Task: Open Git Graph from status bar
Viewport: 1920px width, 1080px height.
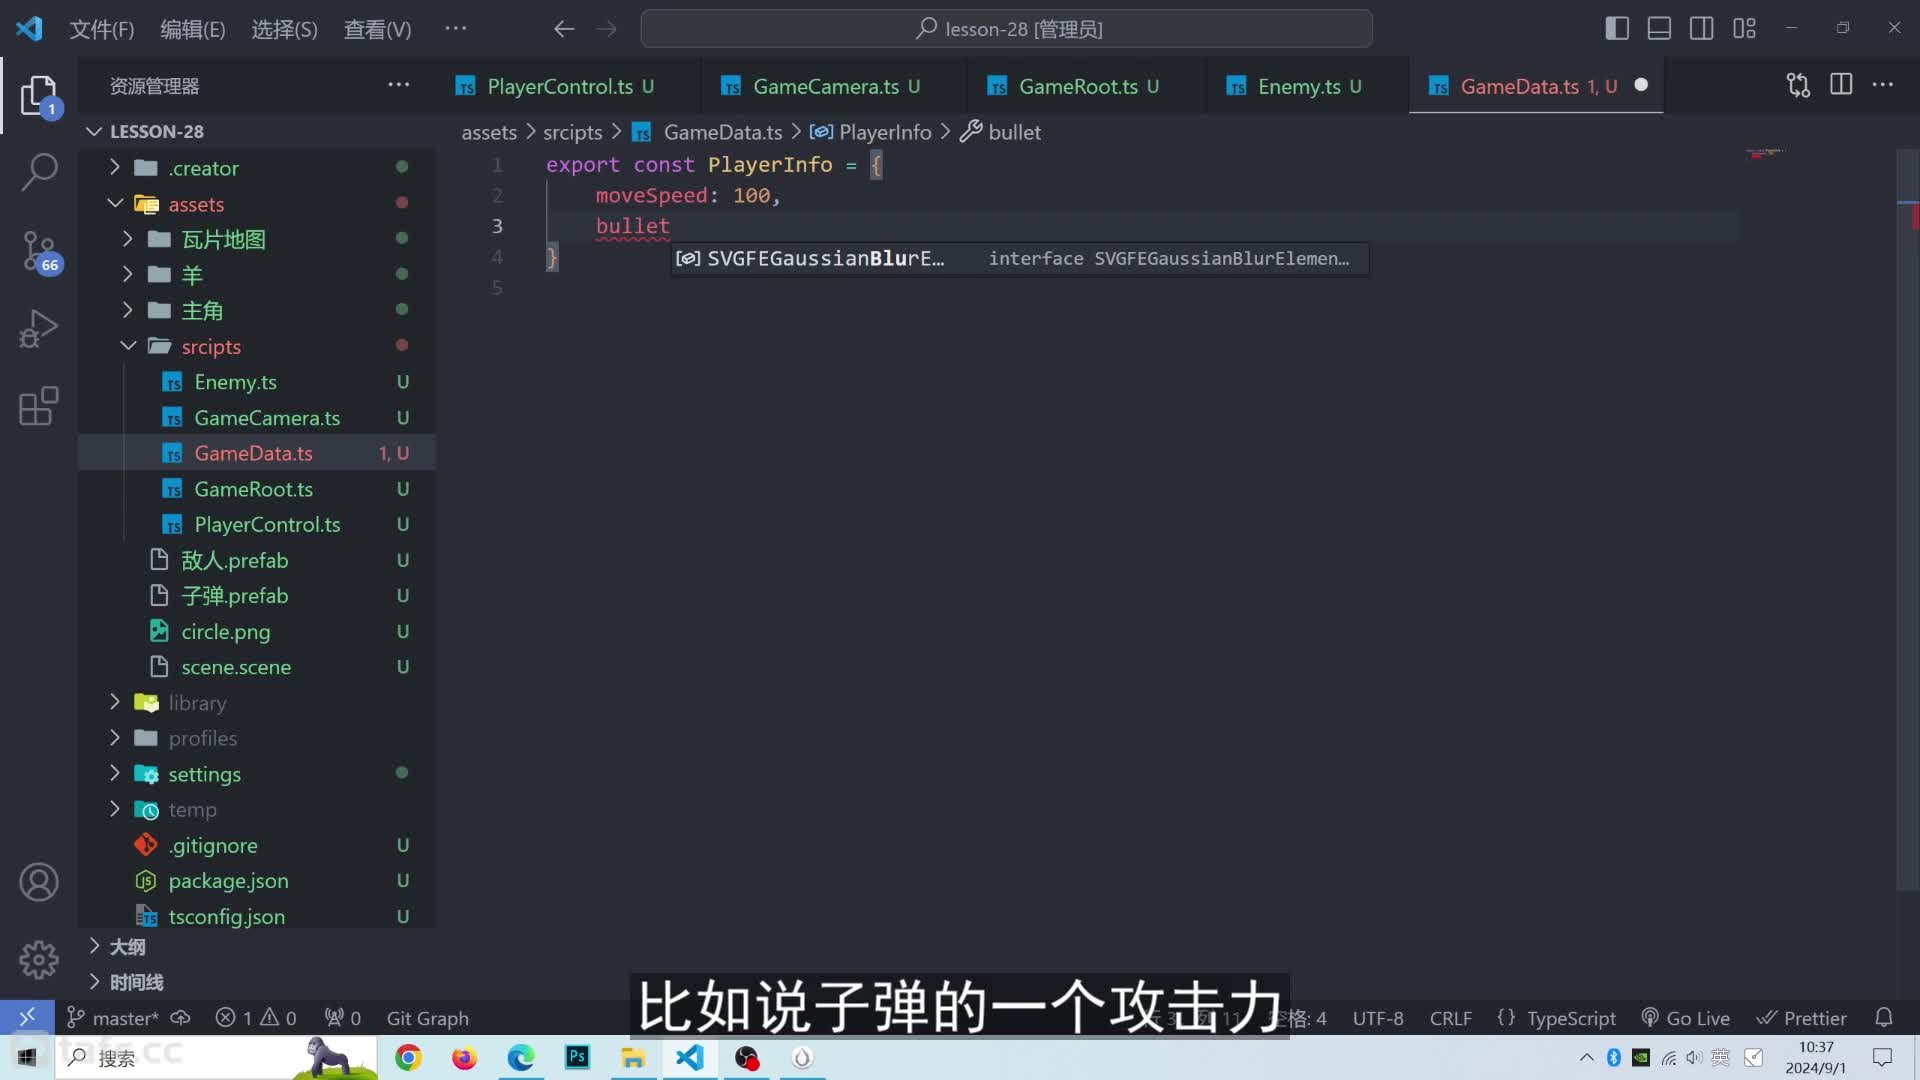Action: point(427,1018)
